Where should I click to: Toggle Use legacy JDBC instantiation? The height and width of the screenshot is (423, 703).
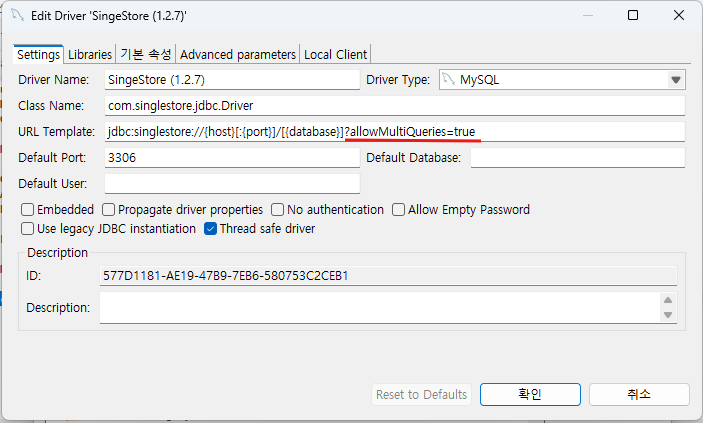coord(27,229)
